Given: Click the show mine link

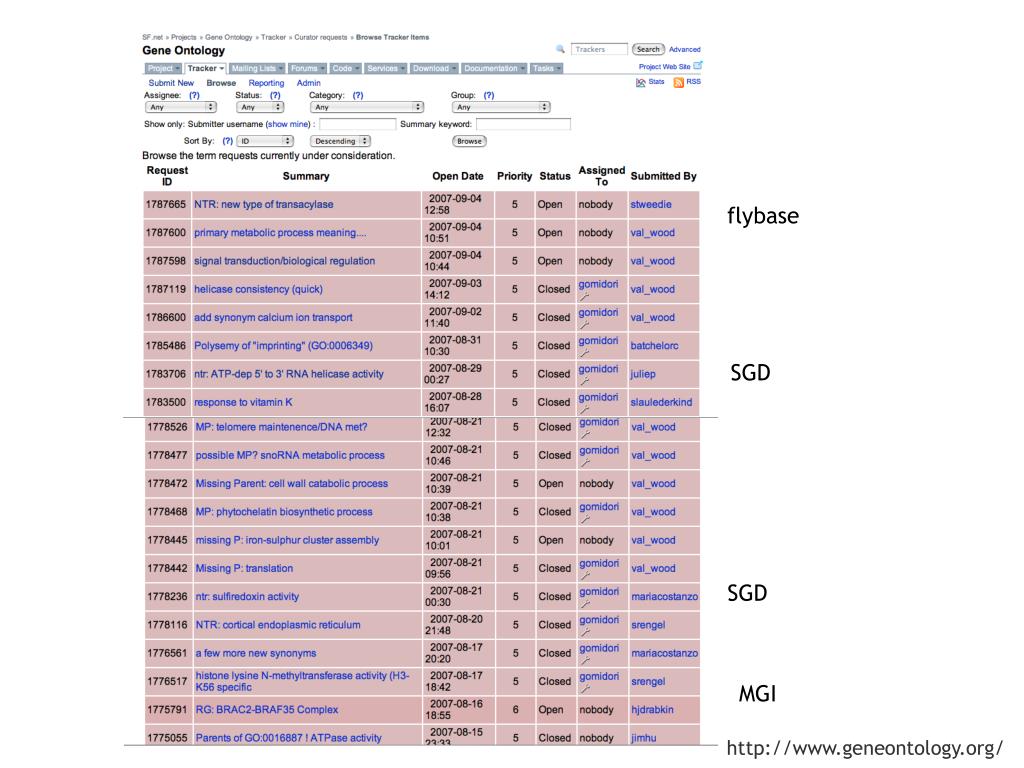Looking at the screenshot, I should [287, 124].
